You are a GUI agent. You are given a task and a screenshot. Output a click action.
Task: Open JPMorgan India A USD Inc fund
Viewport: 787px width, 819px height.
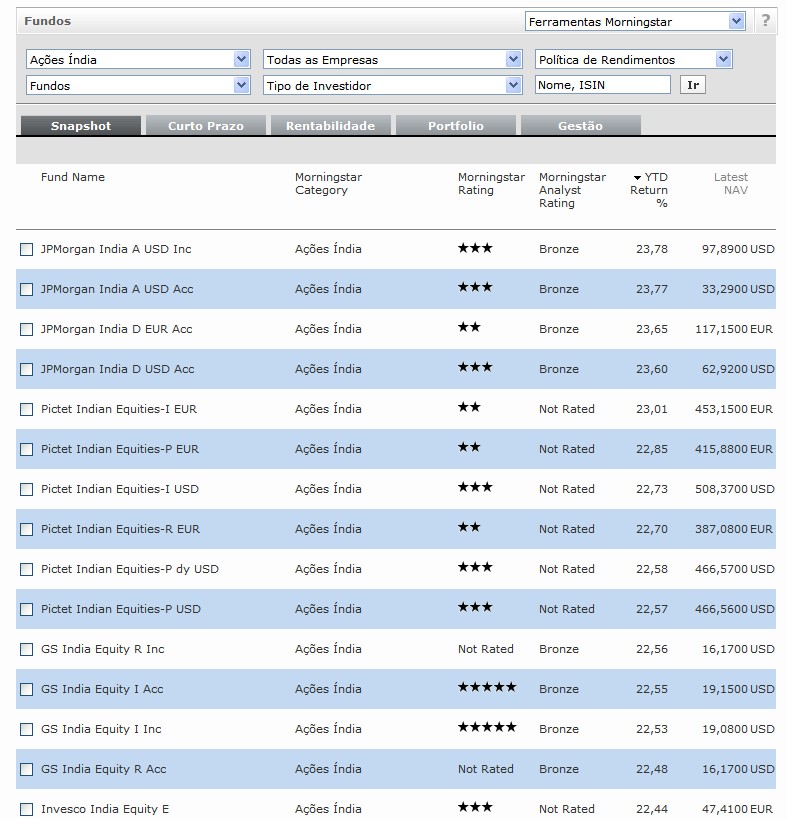[x=116, y=249]
